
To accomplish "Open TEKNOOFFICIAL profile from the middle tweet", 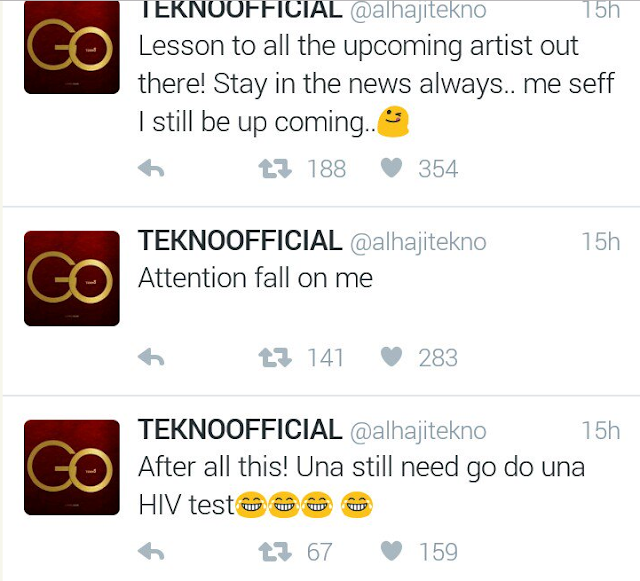I will point(240,241).
